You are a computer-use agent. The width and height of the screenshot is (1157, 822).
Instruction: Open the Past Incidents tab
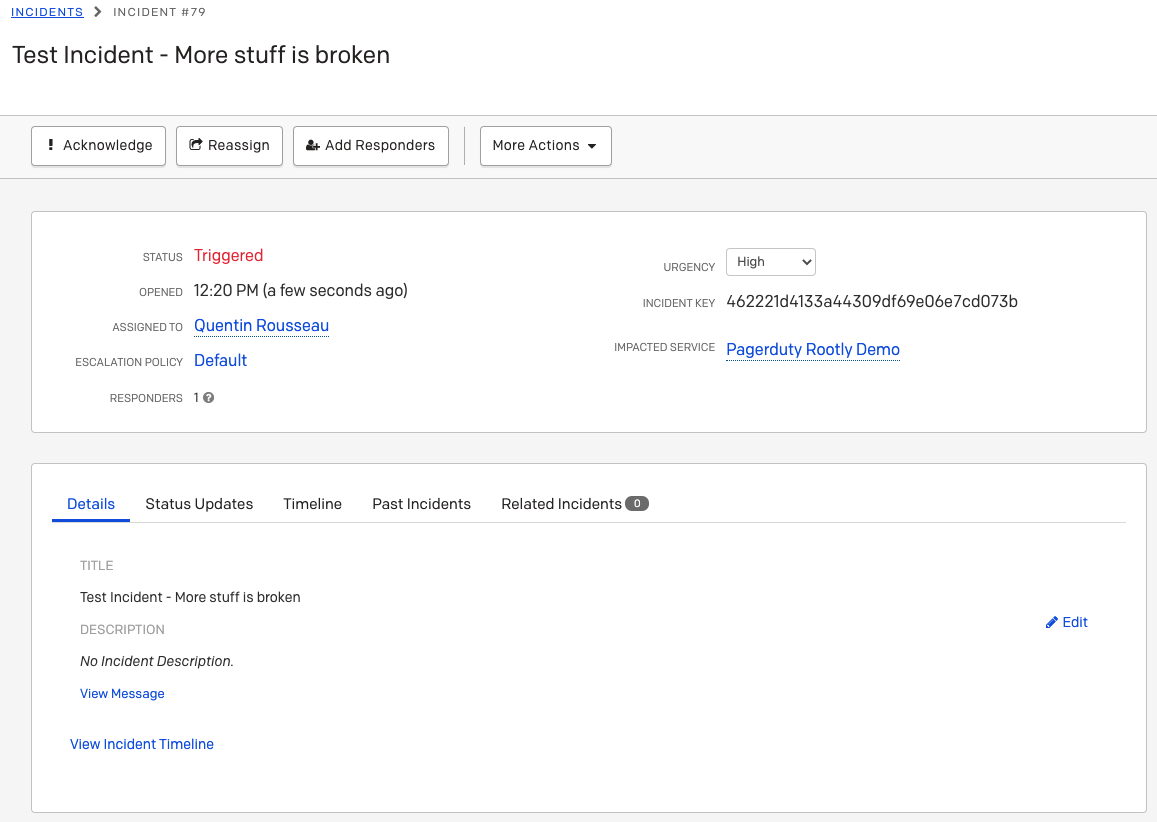(x=421, y=504)
